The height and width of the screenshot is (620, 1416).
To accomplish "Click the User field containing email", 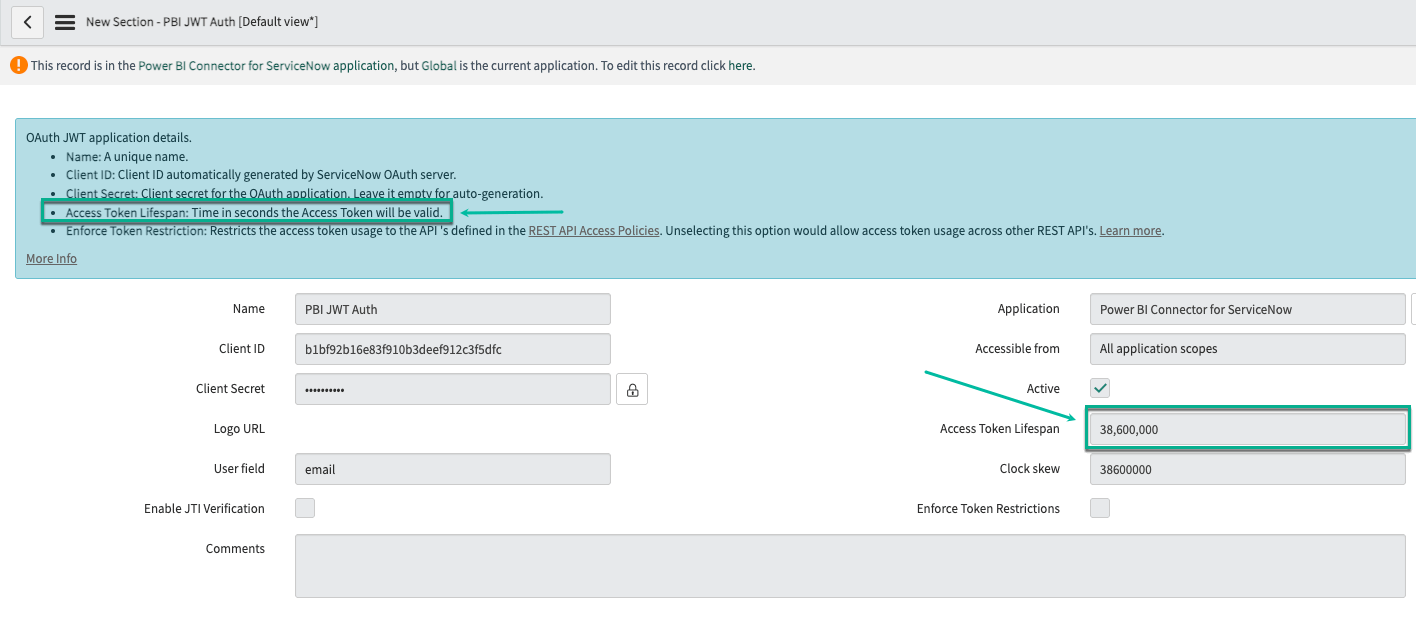I will pos(452,468).
